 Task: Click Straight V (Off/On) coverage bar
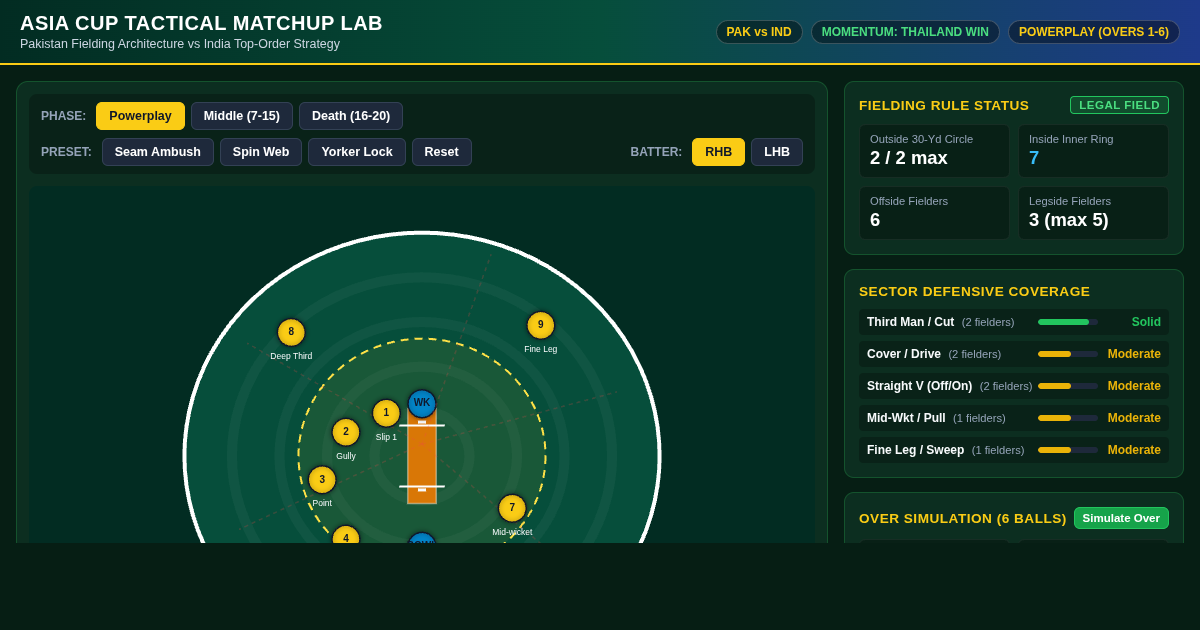click(1068, 386)
